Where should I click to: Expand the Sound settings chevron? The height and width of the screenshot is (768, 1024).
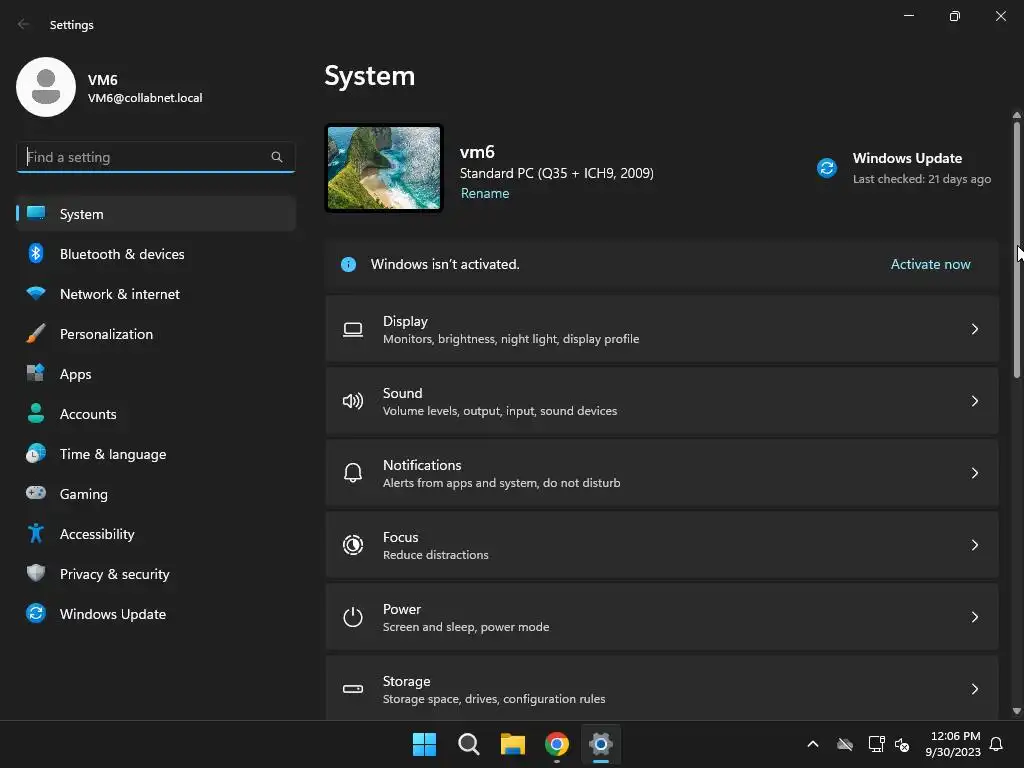coord(974,401)
